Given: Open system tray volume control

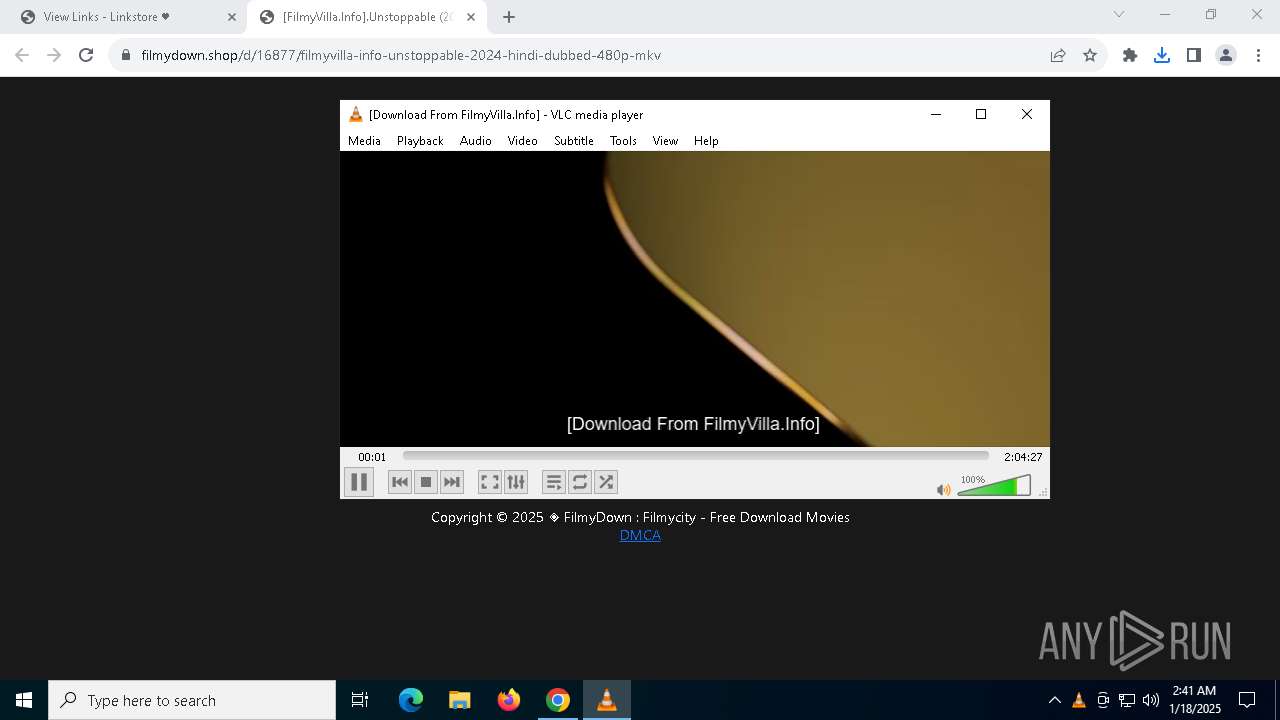Looking at the screenshot, I should pos(1151,700).
